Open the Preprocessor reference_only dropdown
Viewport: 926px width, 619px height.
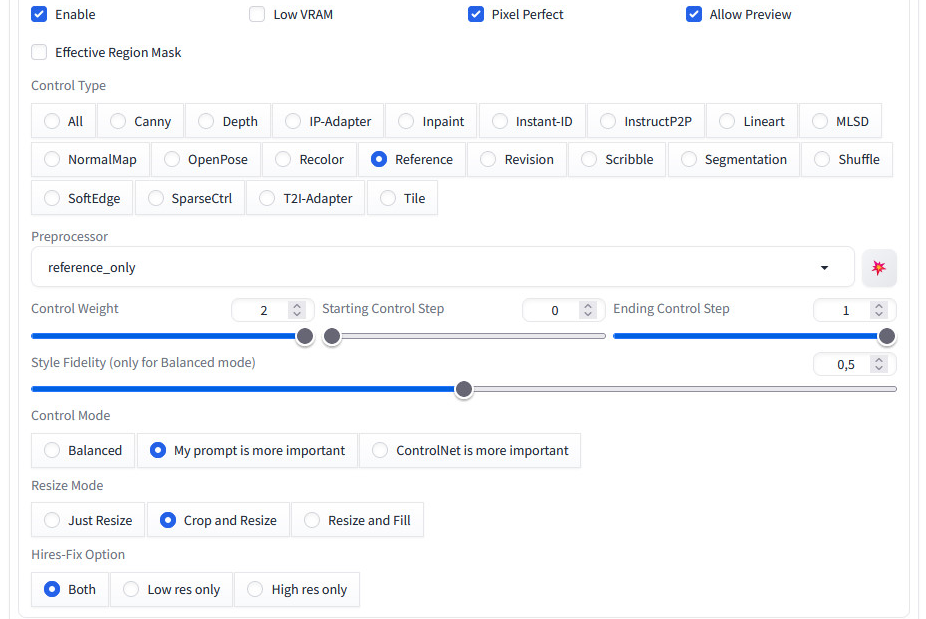(x=442, y=268)
